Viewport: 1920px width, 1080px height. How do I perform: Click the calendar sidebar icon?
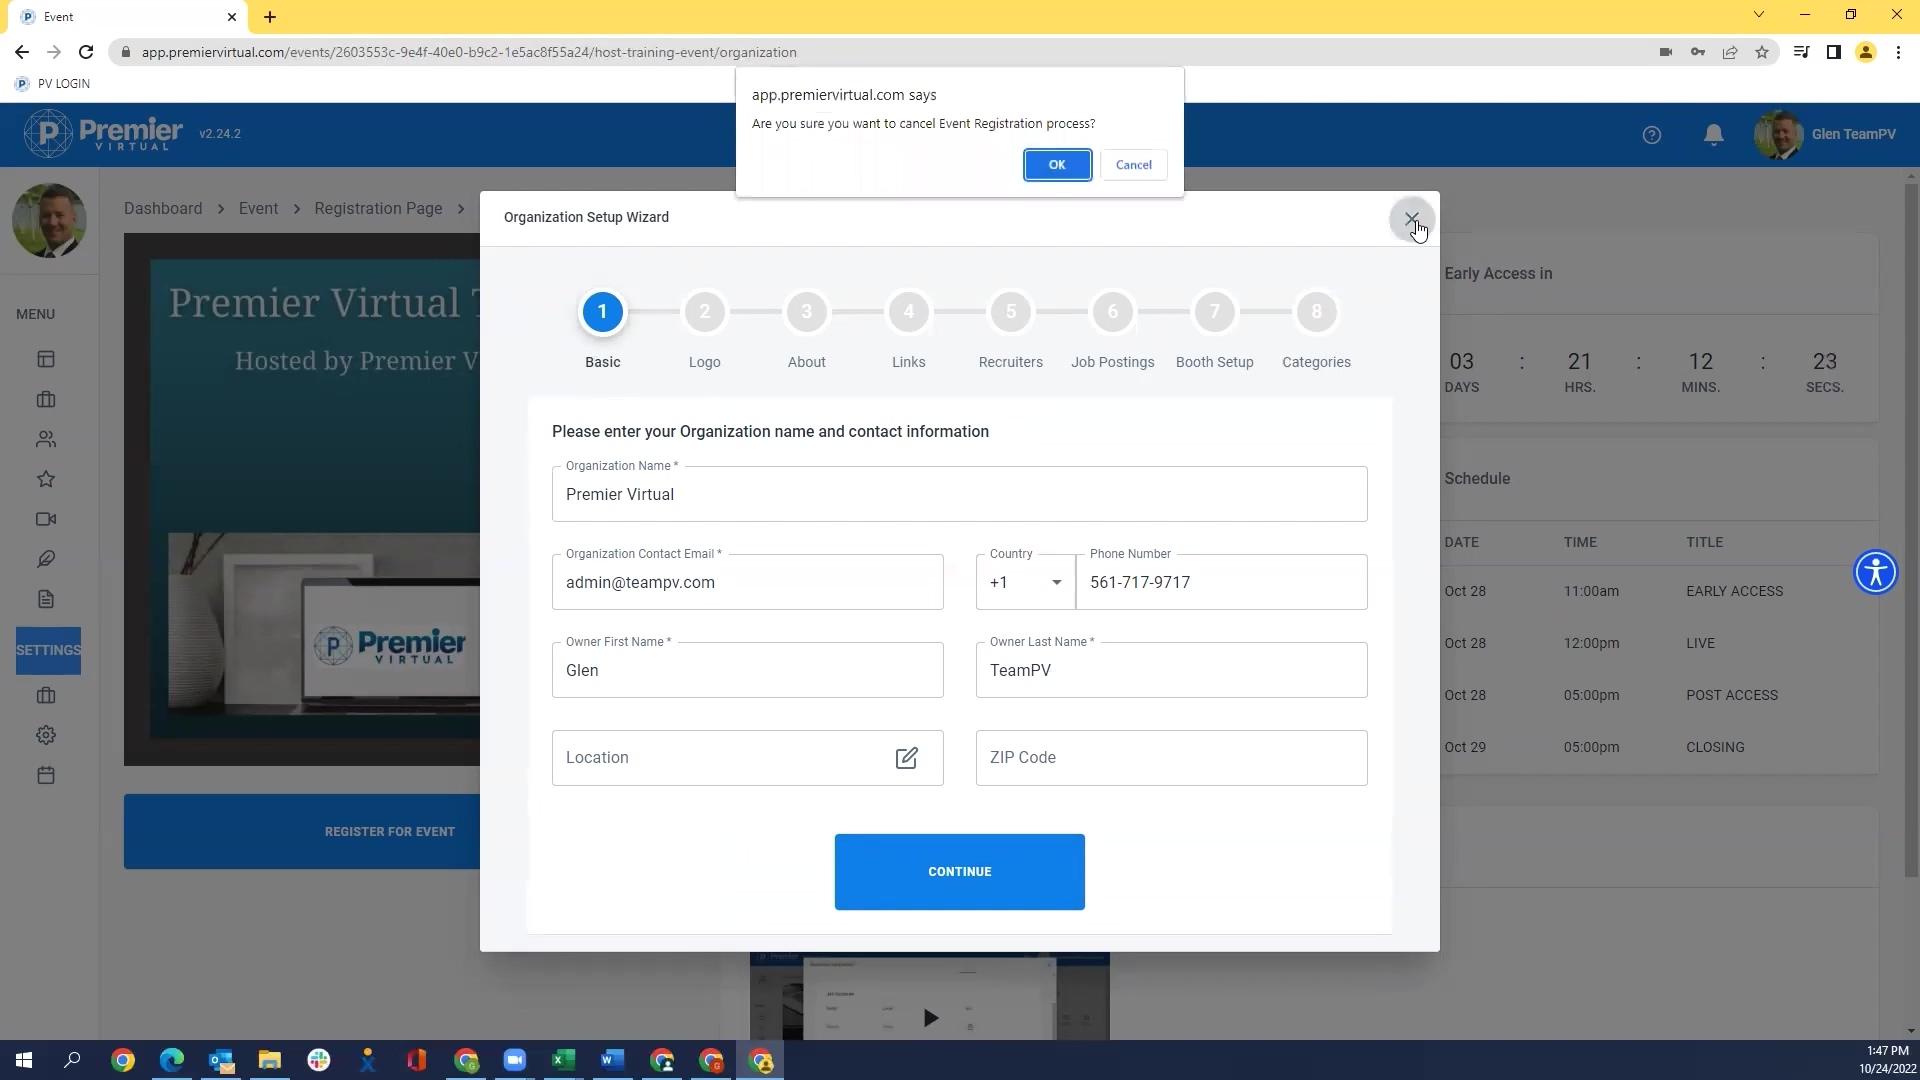46,775
